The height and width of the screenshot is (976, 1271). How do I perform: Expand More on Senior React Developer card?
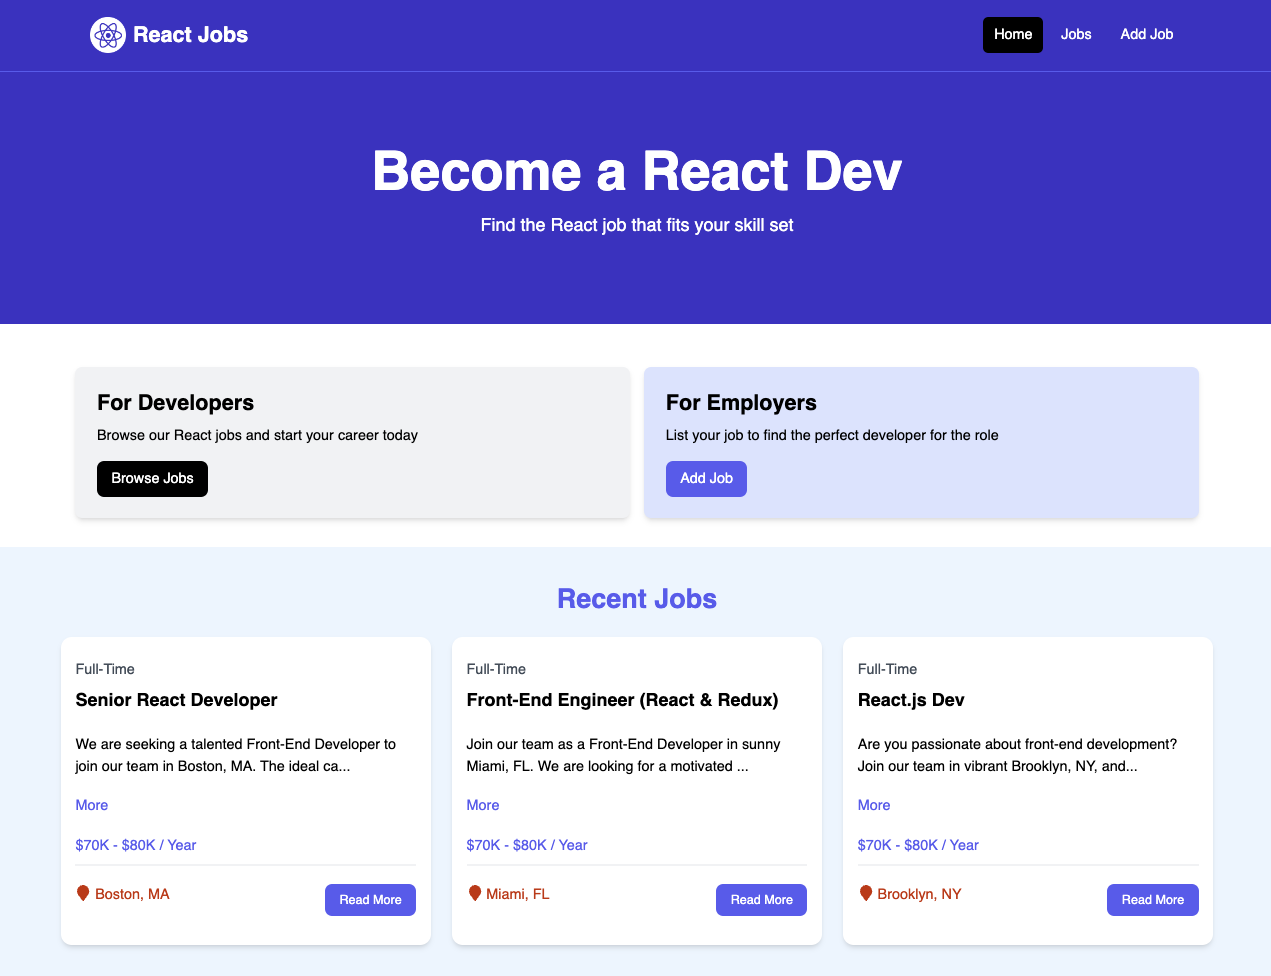(x=92, y=805)
